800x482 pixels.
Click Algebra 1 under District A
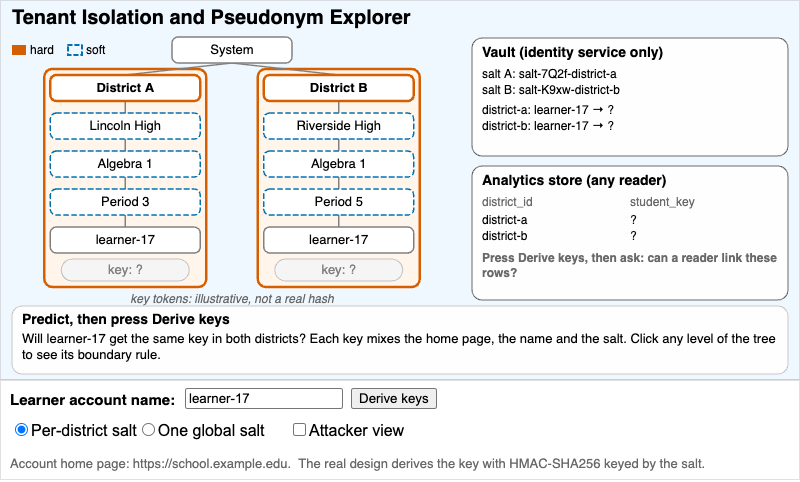[x=125, y=164]
